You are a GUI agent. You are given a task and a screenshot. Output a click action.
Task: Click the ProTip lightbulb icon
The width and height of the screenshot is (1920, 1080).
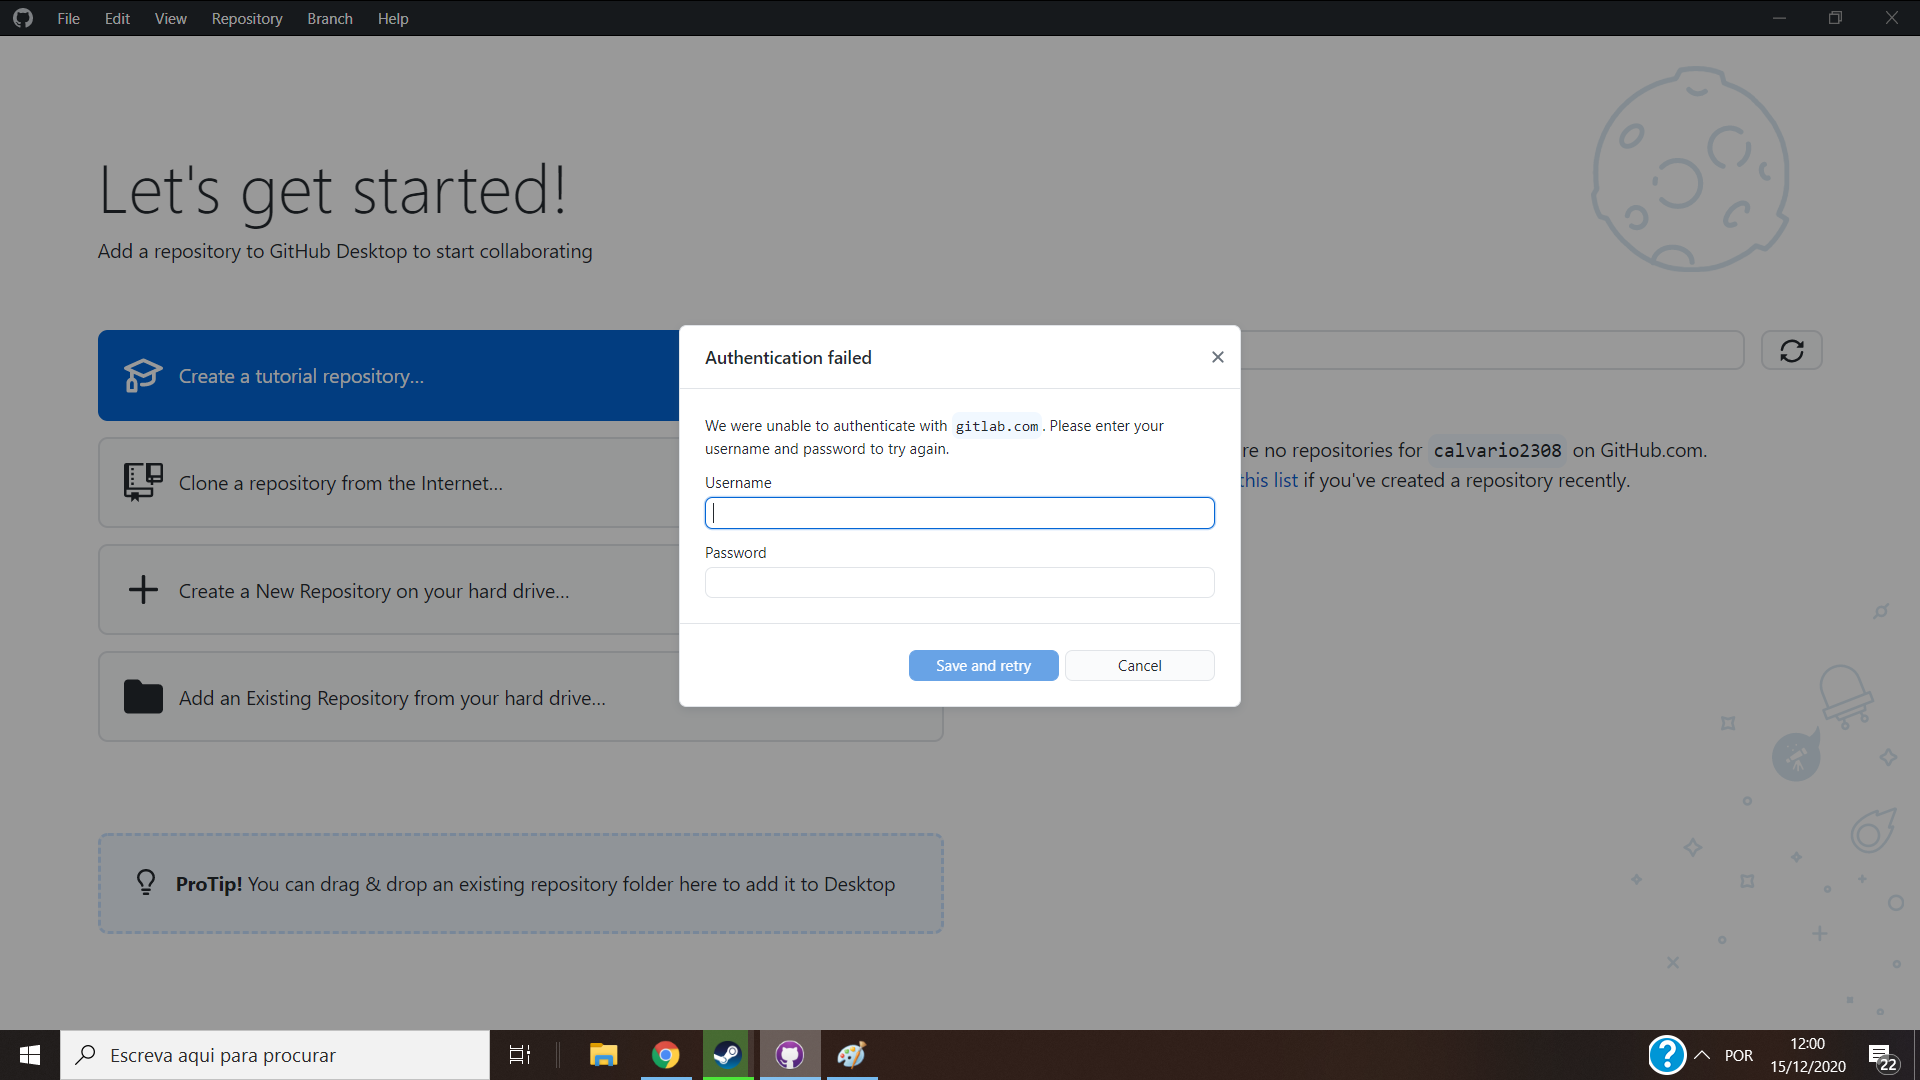[x=146, y=882]
